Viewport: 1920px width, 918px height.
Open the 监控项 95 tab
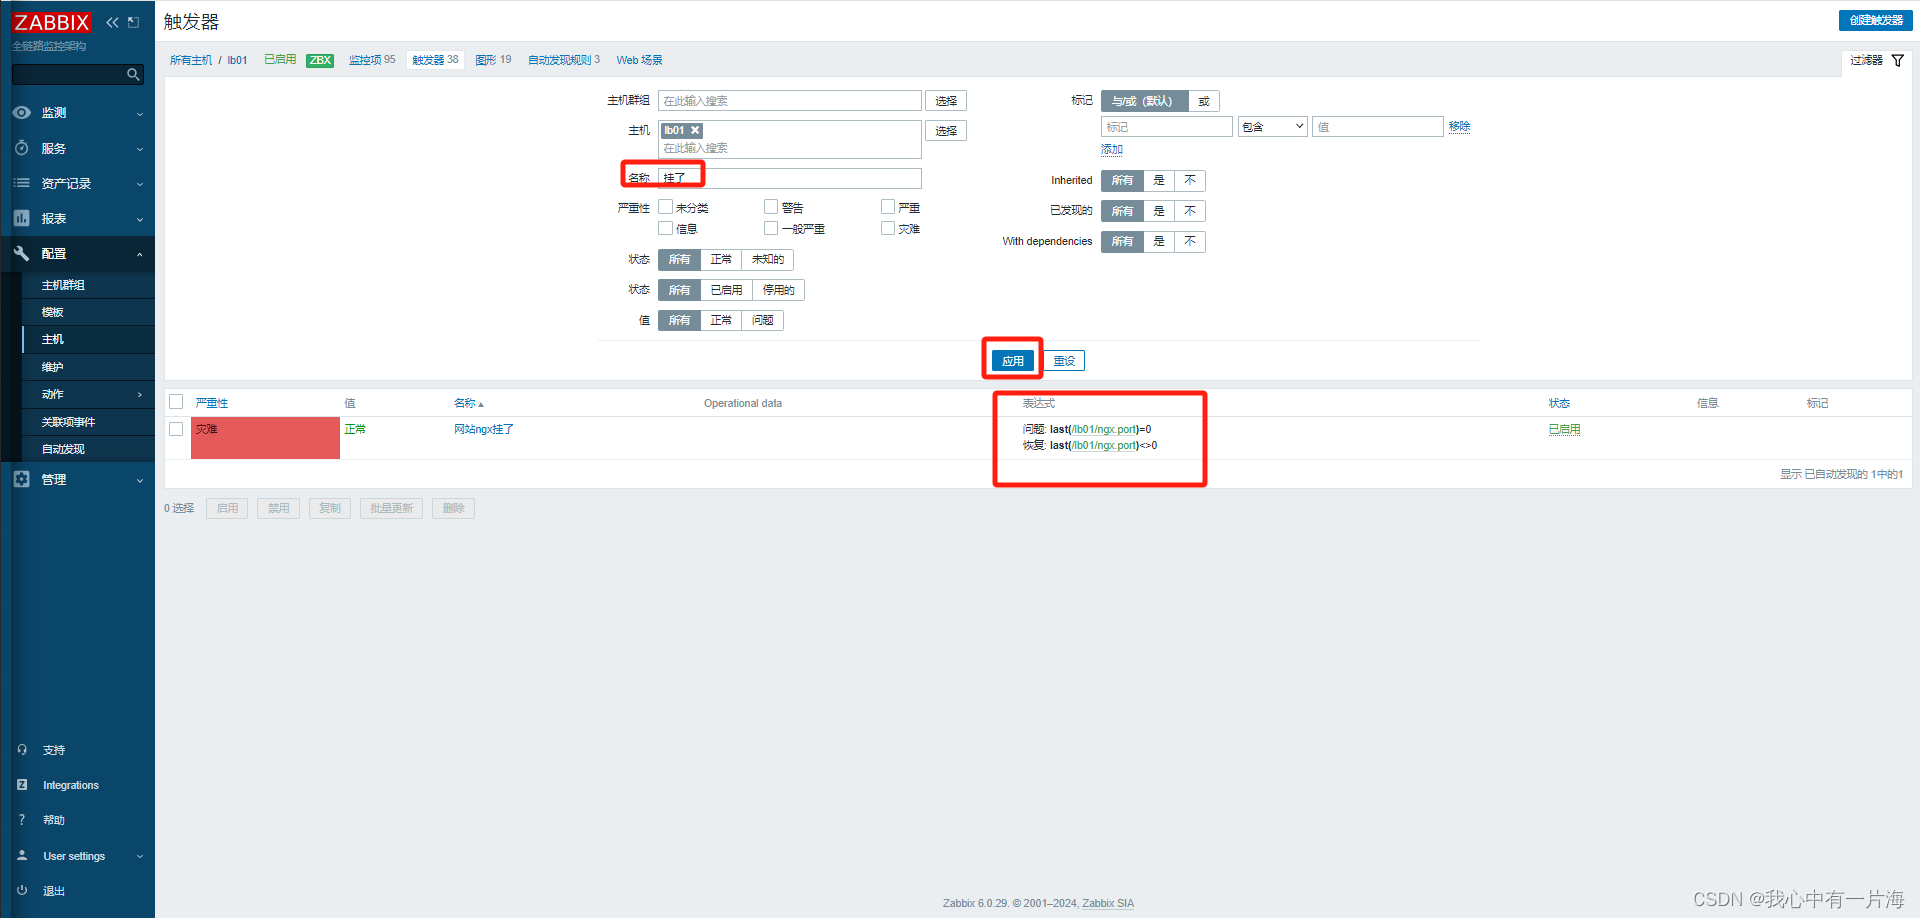(372, 60)
